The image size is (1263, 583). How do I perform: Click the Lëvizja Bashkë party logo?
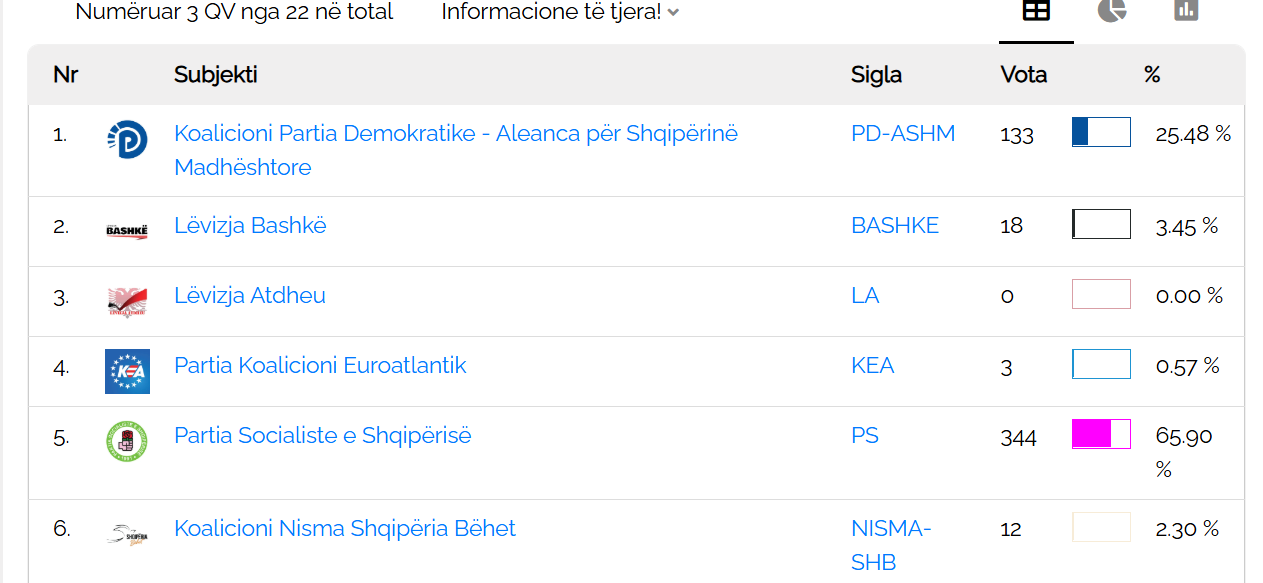(x=127, y=231)
